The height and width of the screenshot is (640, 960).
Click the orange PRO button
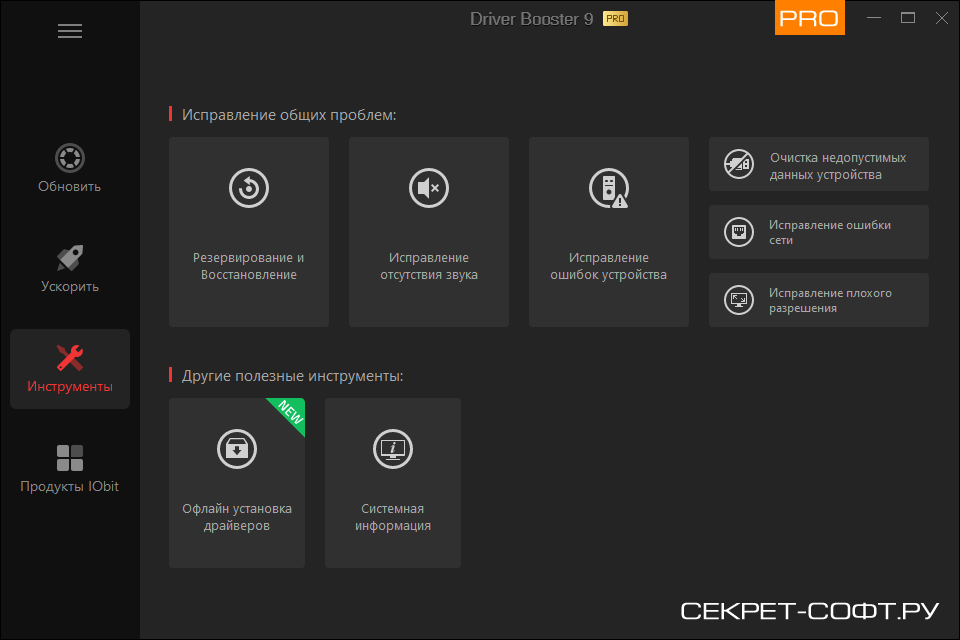[x=809, y=17]
